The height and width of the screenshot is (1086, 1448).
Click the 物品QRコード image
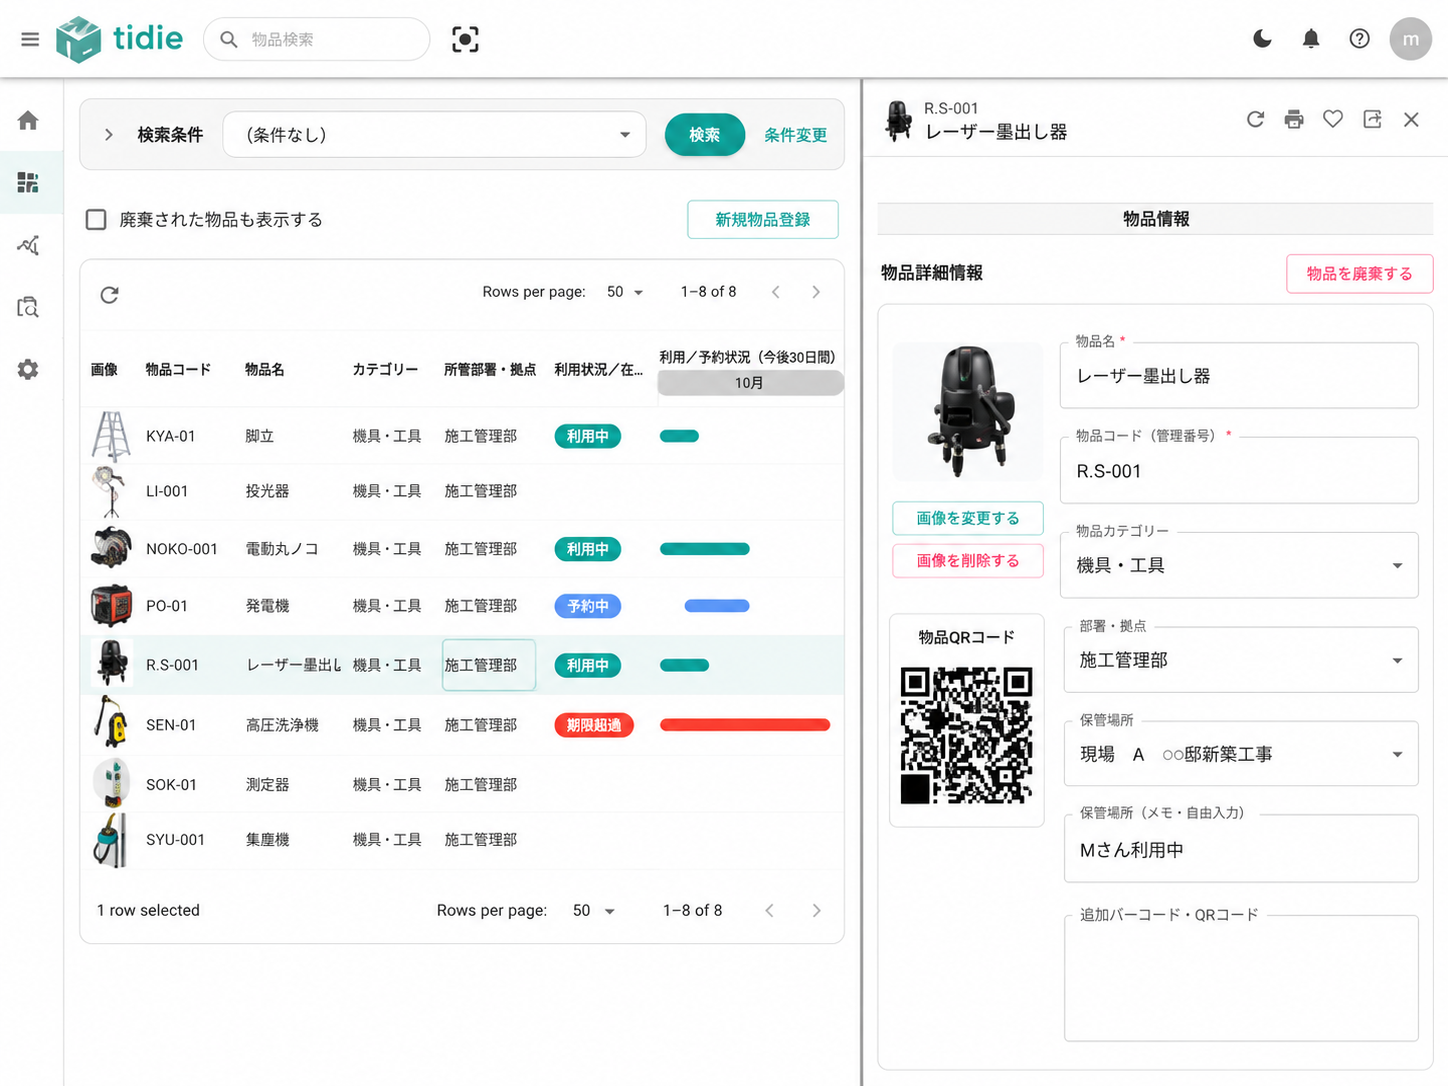966,736
